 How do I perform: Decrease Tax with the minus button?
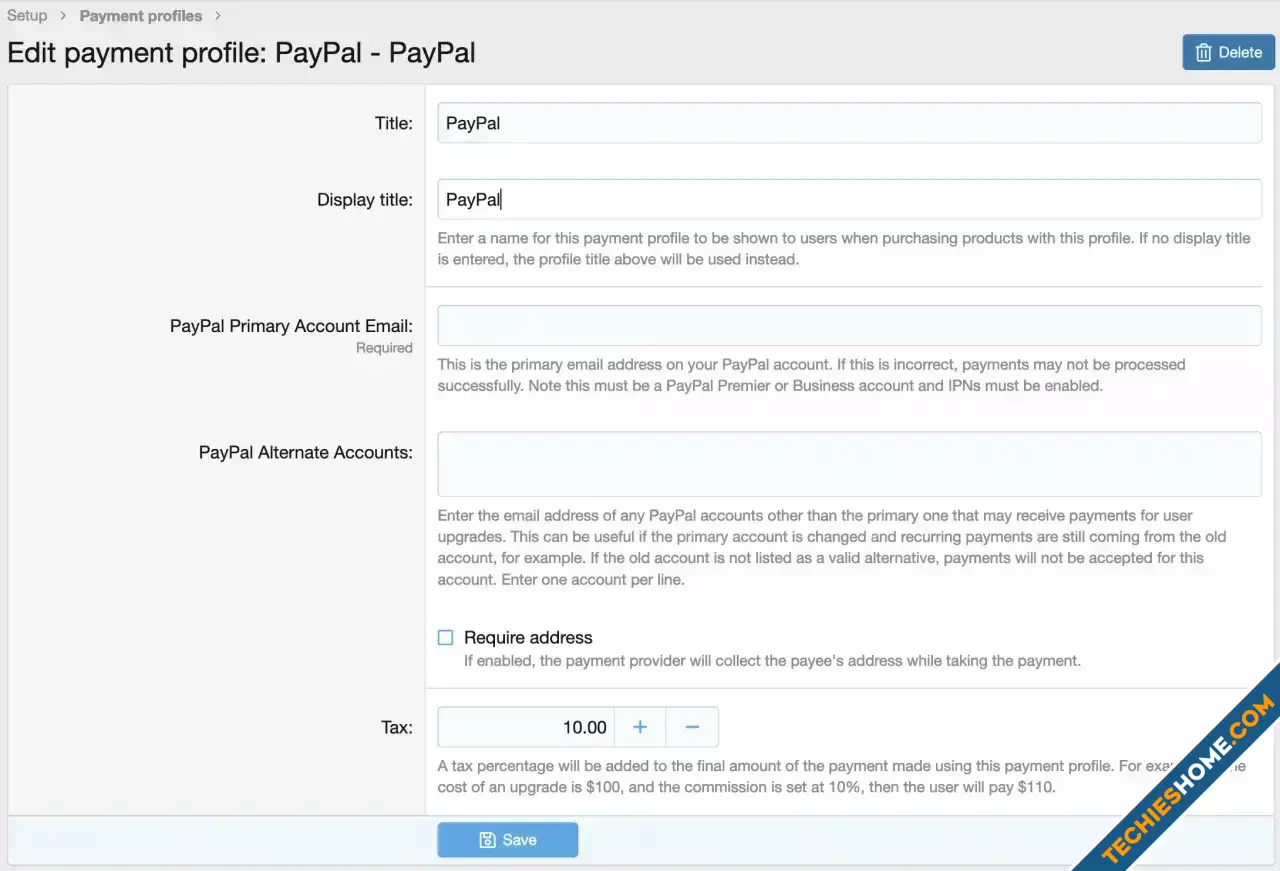pos(692,727)
